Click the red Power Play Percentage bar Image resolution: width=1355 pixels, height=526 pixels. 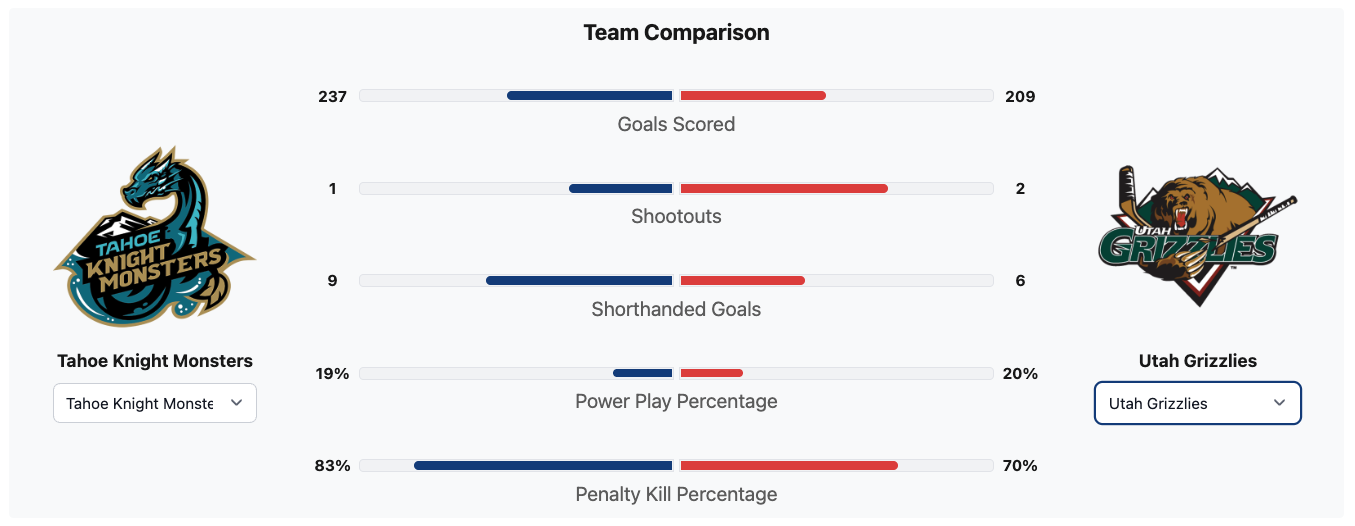click(x=711, y=373)
